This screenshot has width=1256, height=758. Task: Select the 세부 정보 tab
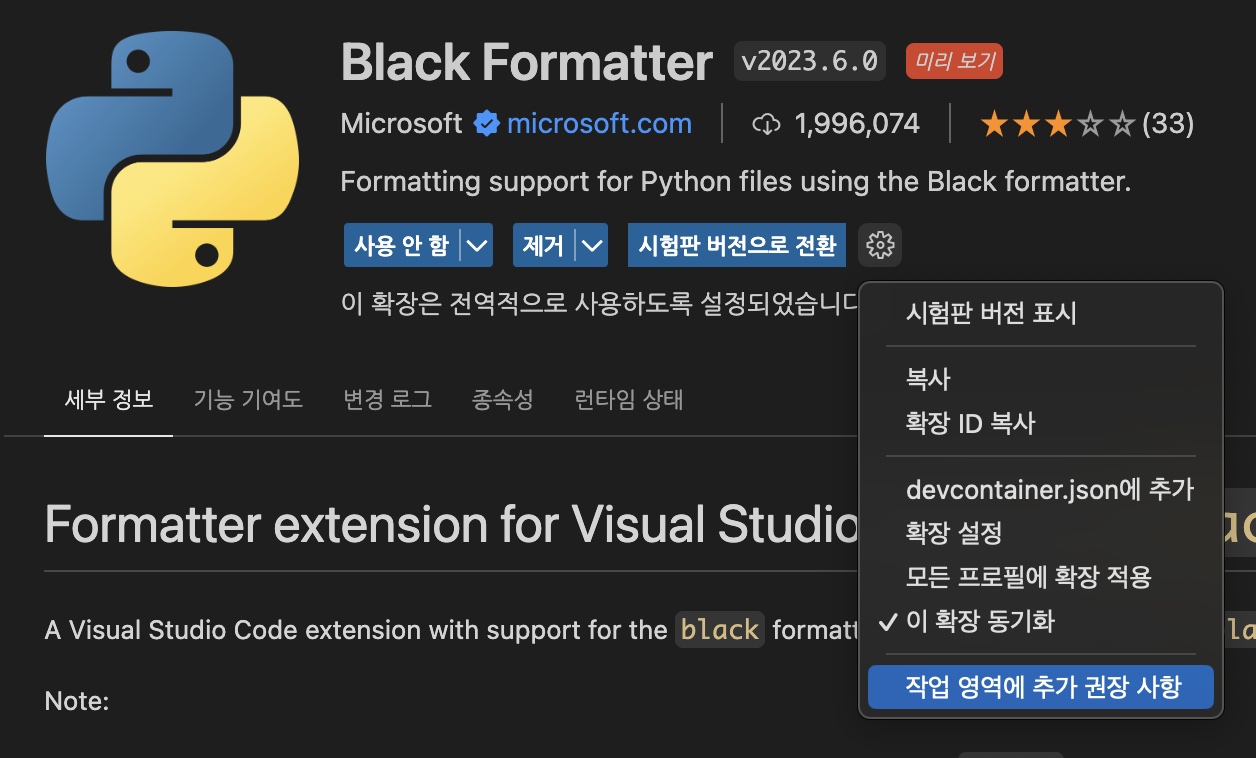point(109,400)
